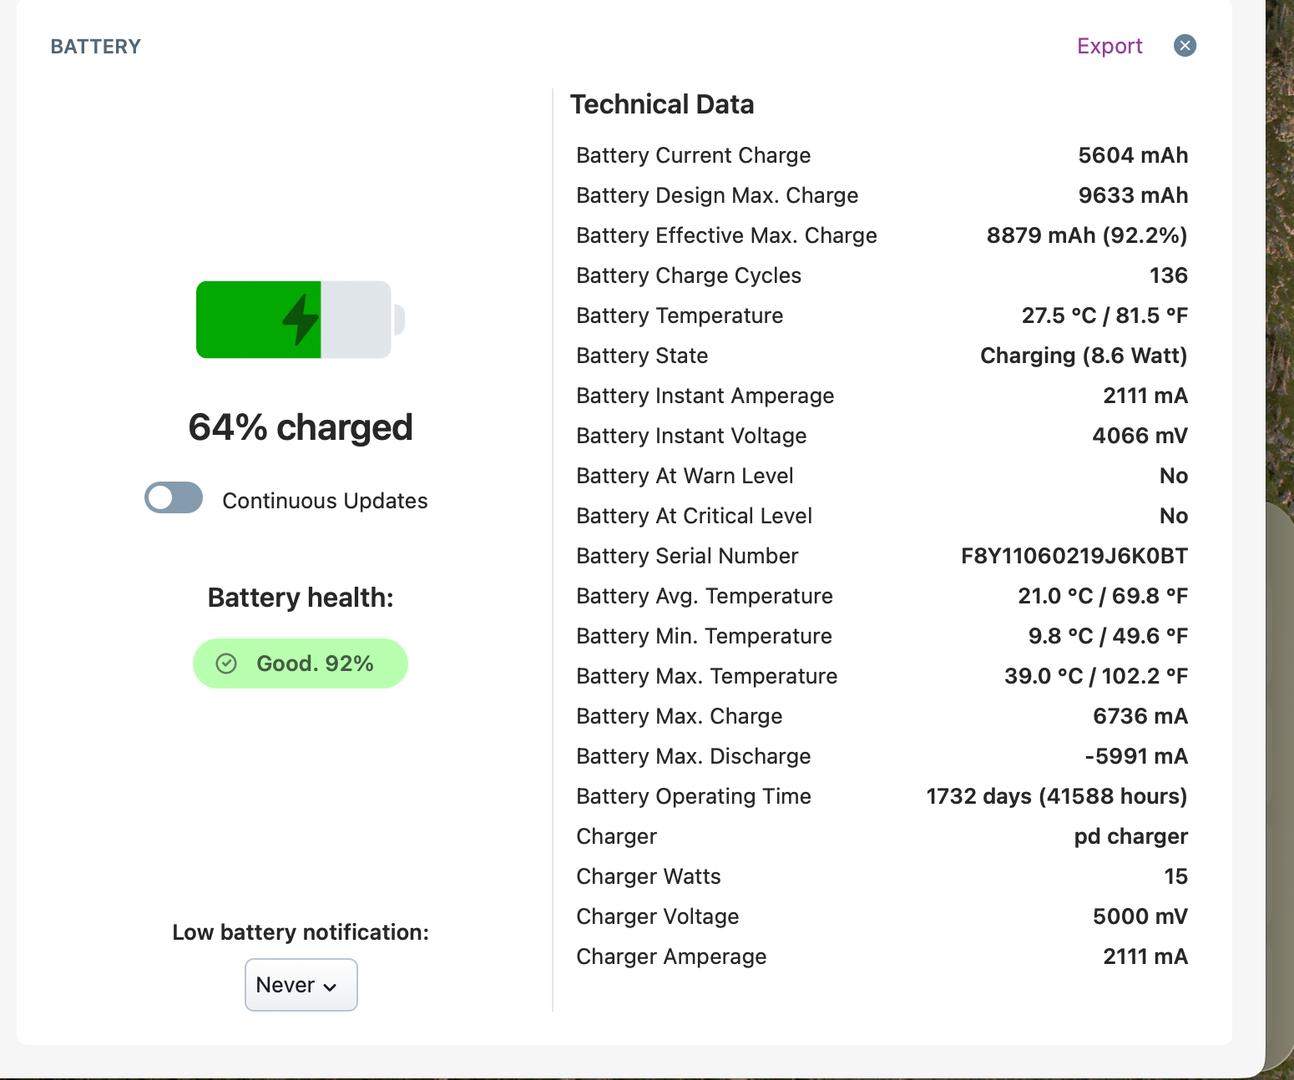Close the Battery panel with the X icon

pos(1185,46)
